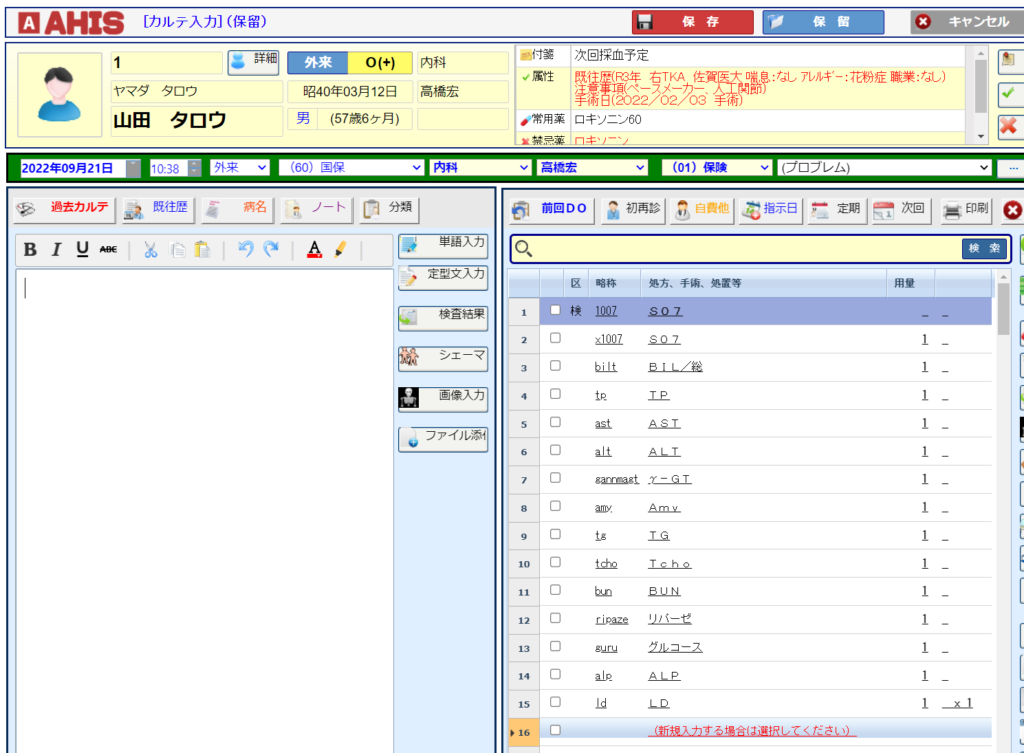
Task: Check the box for amy row
Action: click(x=555, y=506)
